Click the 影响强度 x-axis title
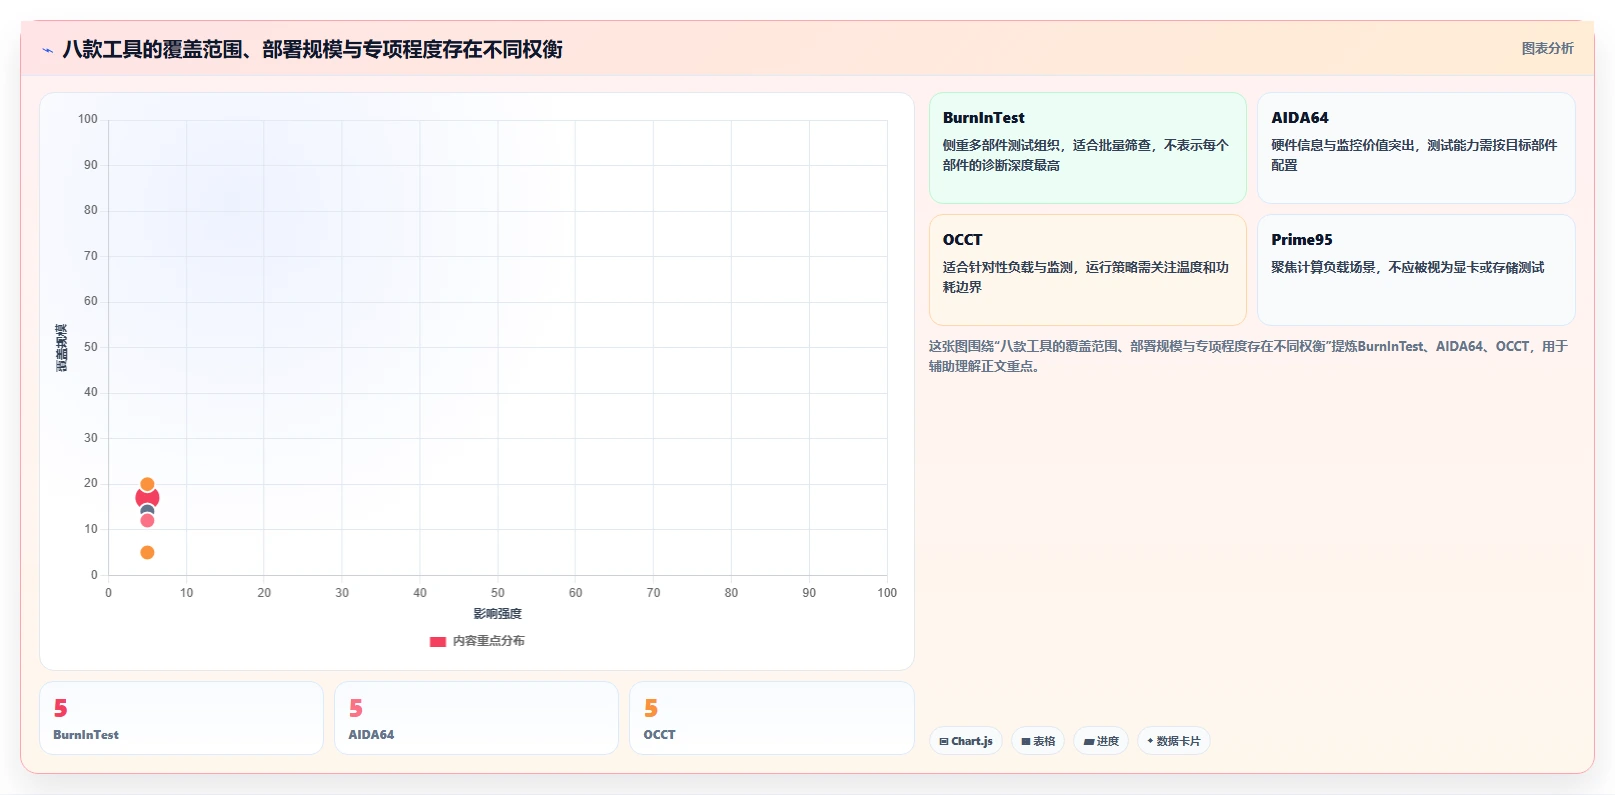The height and width of the screenshot is (795, 1615). (497, 614)
